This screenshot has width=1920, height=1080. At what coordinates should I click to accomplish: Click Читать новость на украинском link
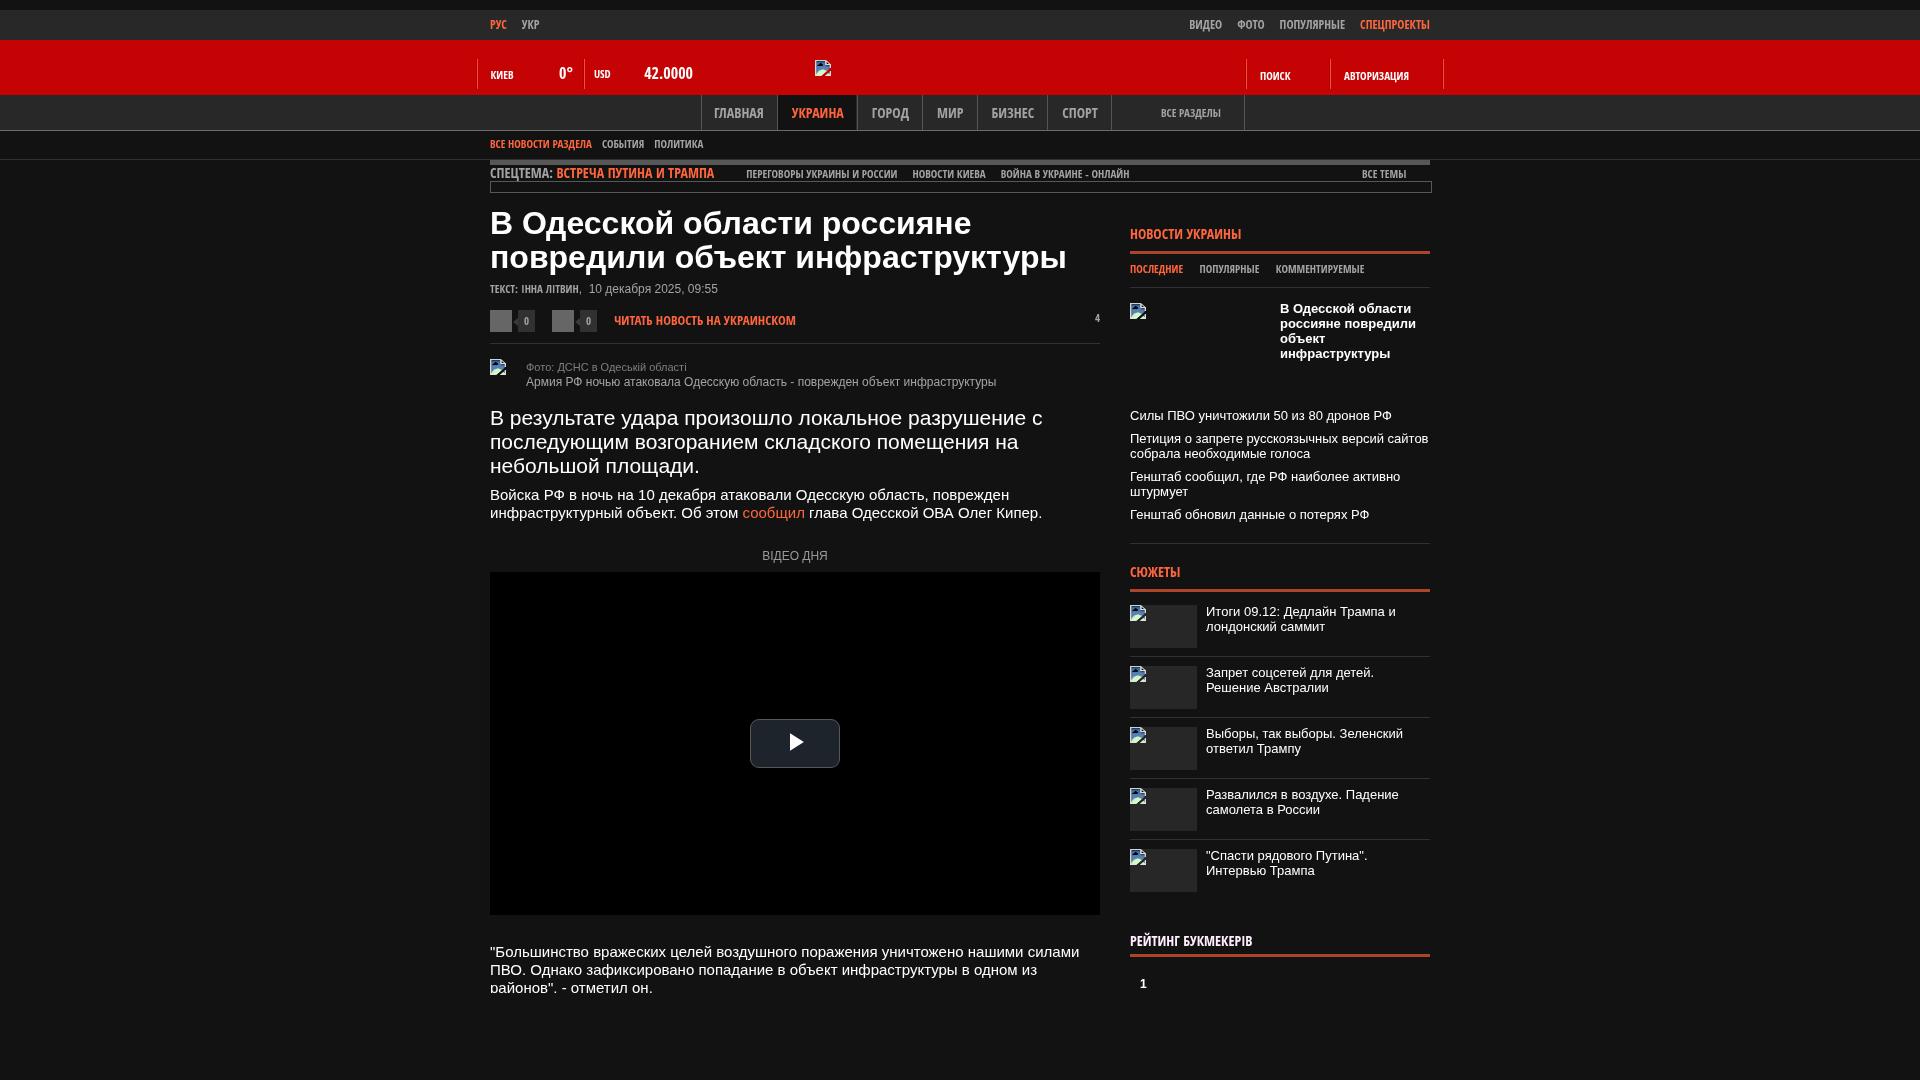click(x=705, y=321)
